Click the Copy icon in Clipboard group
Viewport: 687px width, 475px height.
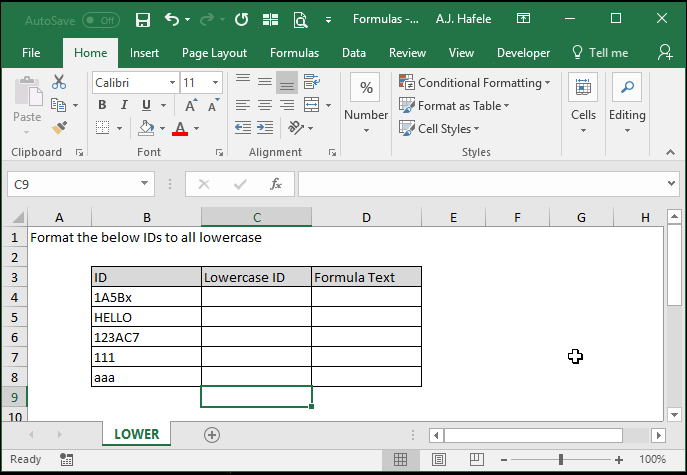point(58,105)
